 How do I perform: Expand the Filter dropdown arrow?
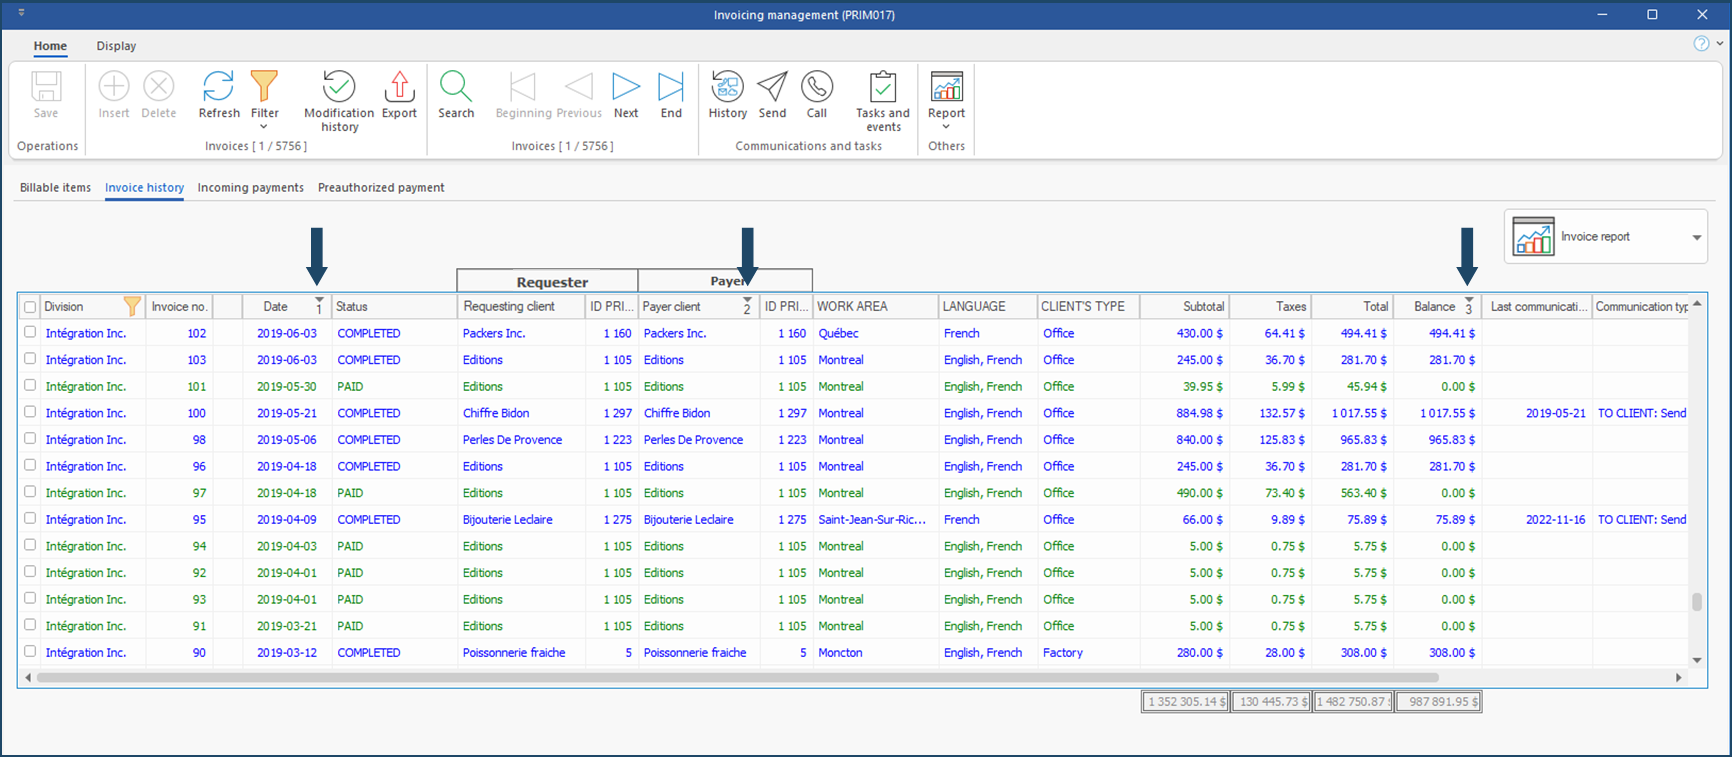(264, 127)
